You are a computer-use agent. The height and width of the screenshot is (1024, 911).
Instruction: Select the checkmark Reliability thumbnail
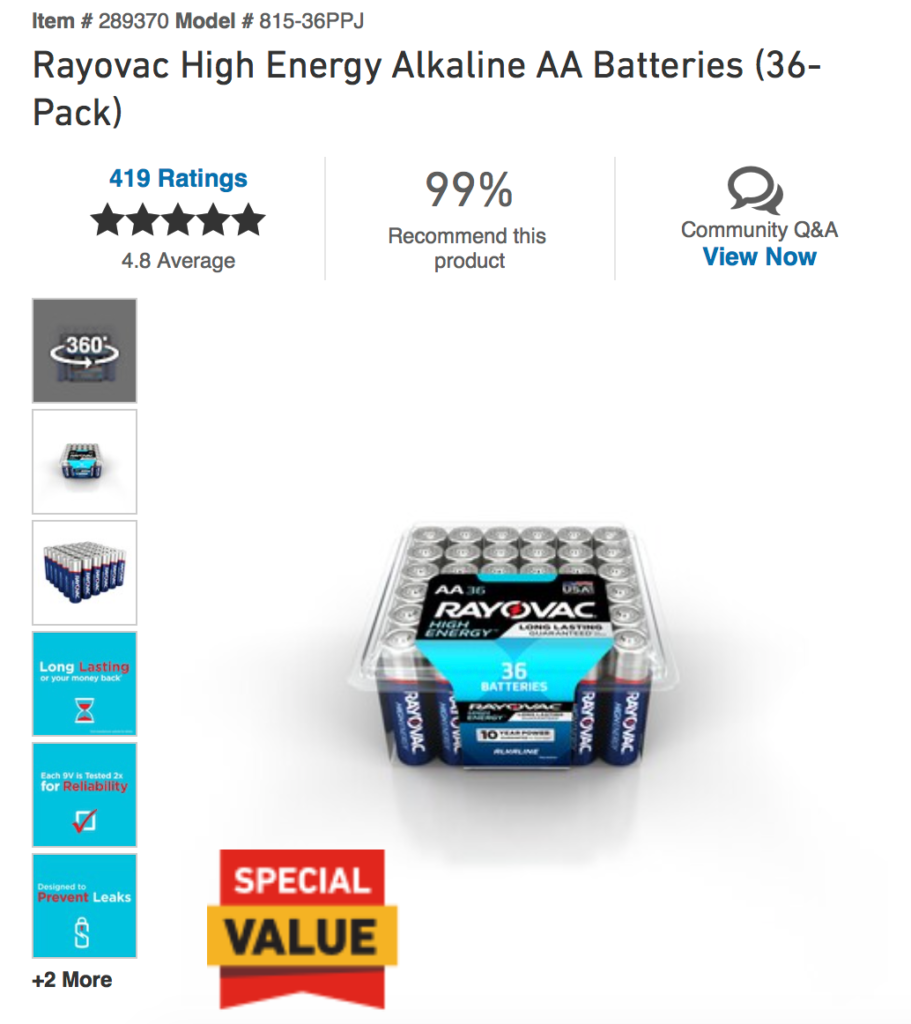pyautogui.click(x=84, y=795)
